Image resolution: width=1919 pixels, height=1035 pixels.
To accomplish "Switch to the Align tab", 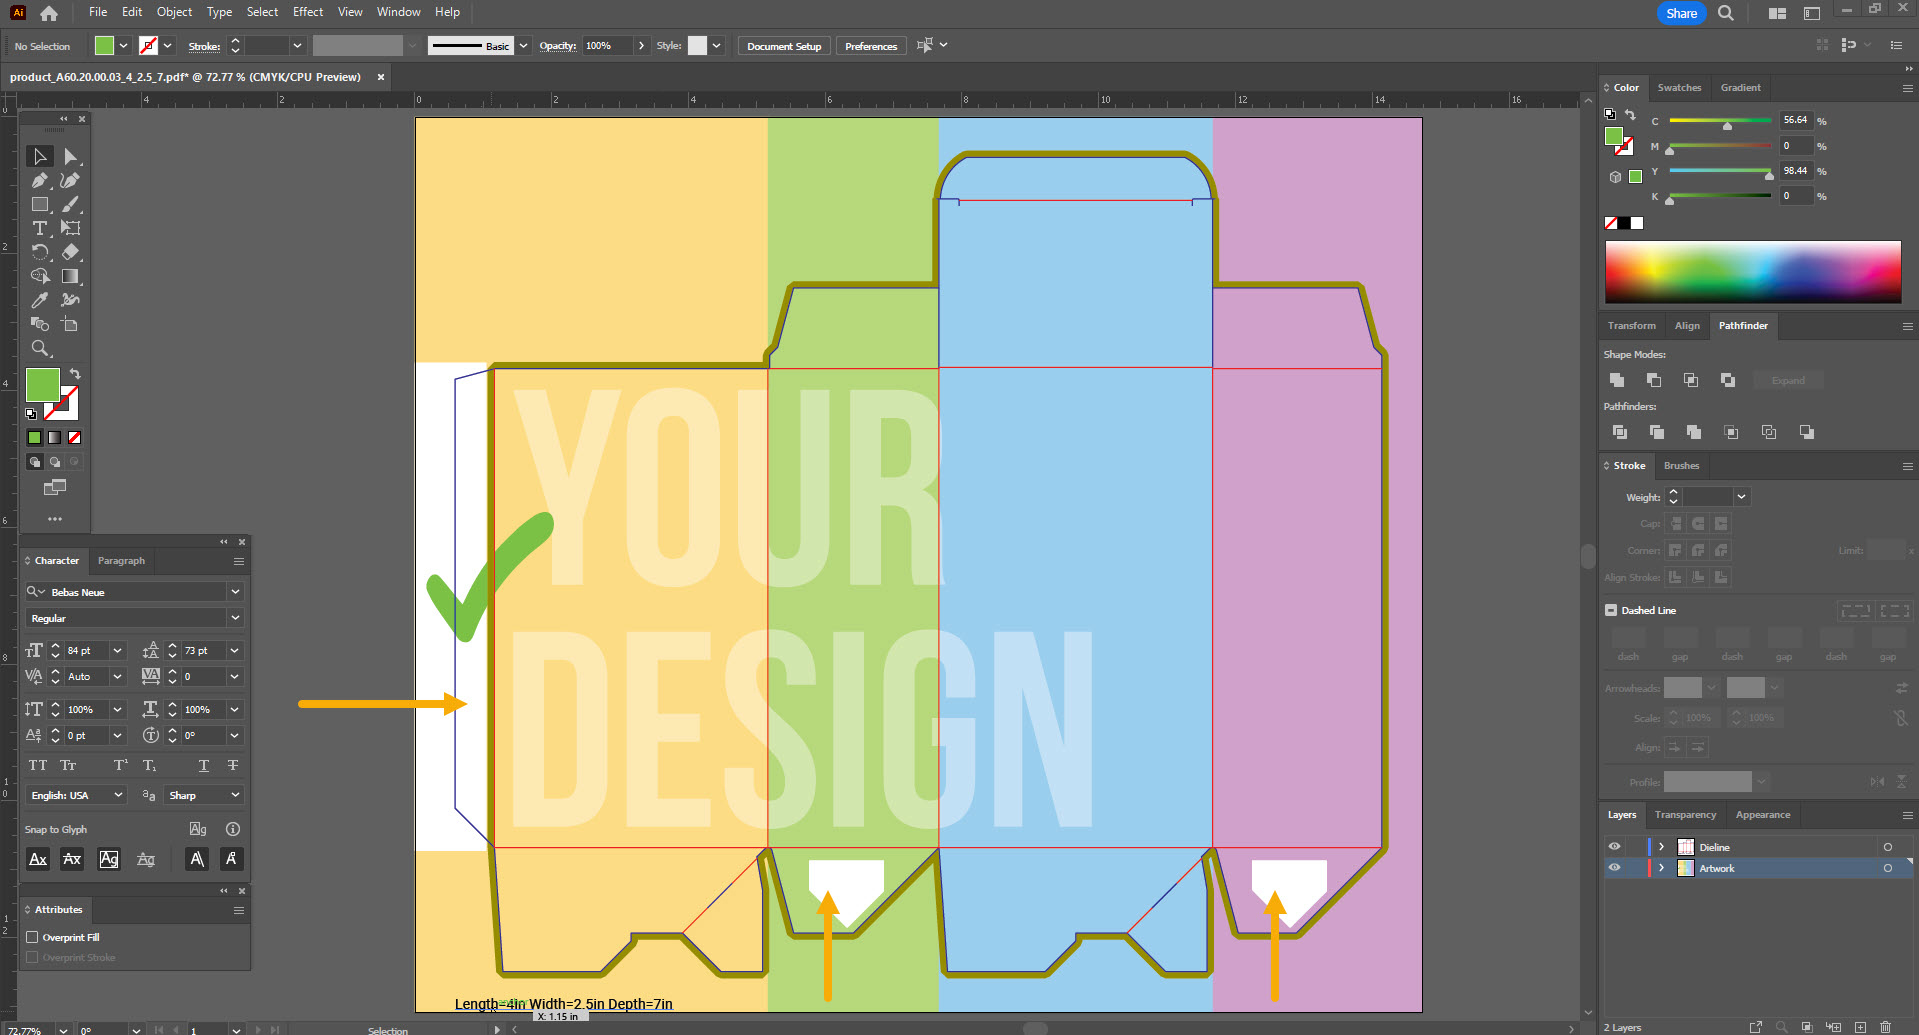I will (x=1687, y=325).
